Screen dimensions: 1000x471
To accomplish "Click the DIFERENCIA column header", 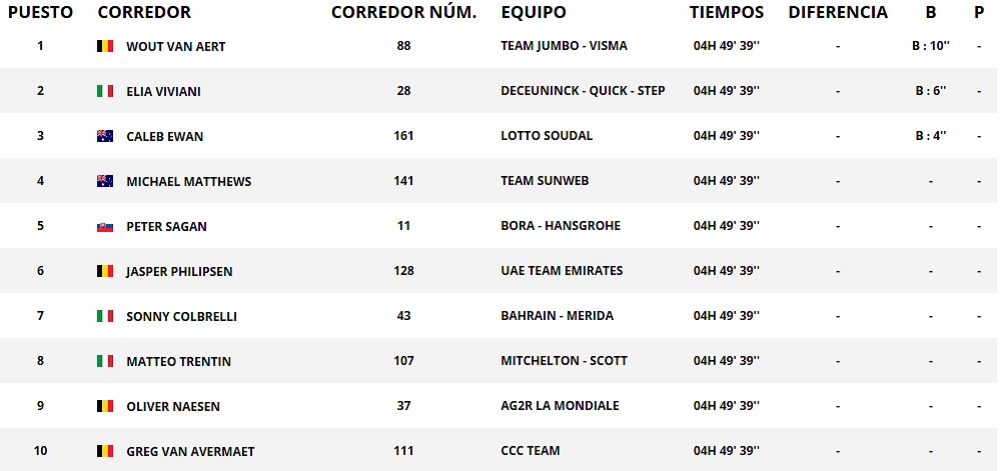I will [x=837, y=13].
